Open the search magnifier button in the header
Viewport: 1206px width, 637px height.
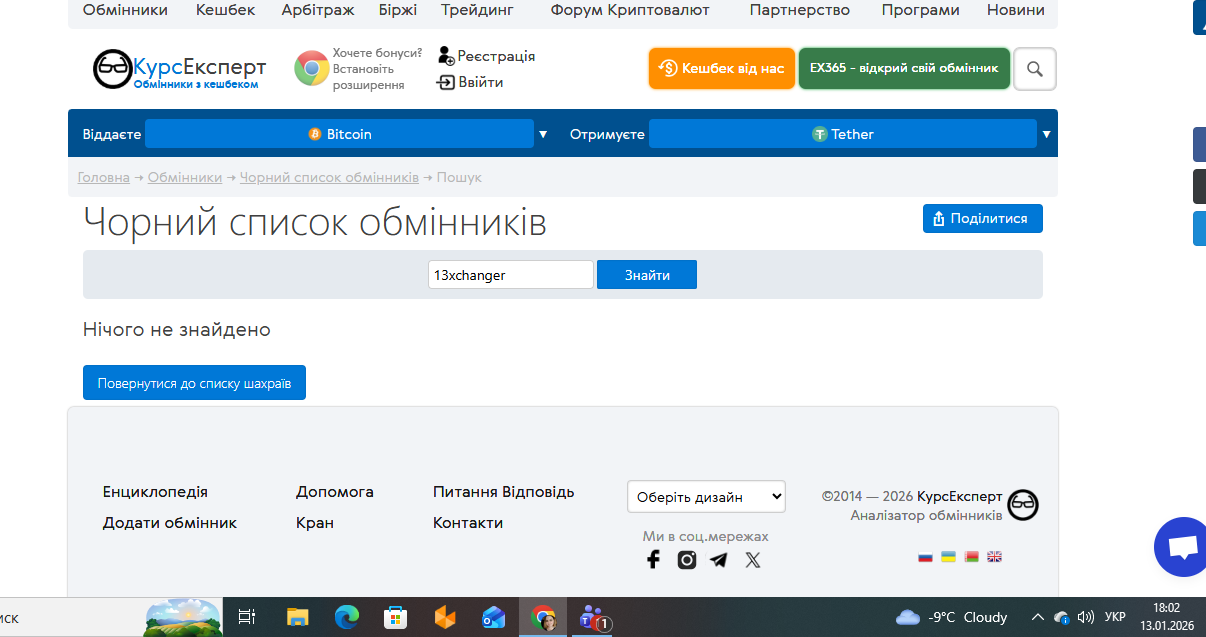click(x=1035, y=69)
